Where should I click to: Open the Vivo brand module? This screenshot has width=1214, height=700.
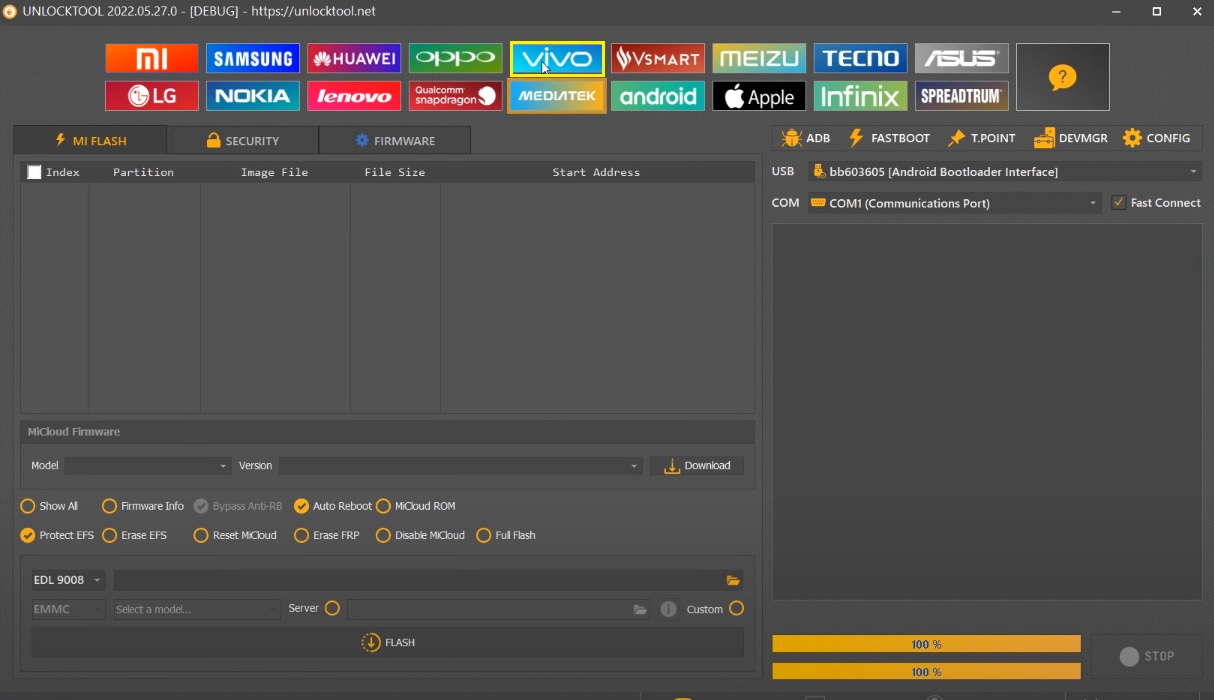[557, 58]
